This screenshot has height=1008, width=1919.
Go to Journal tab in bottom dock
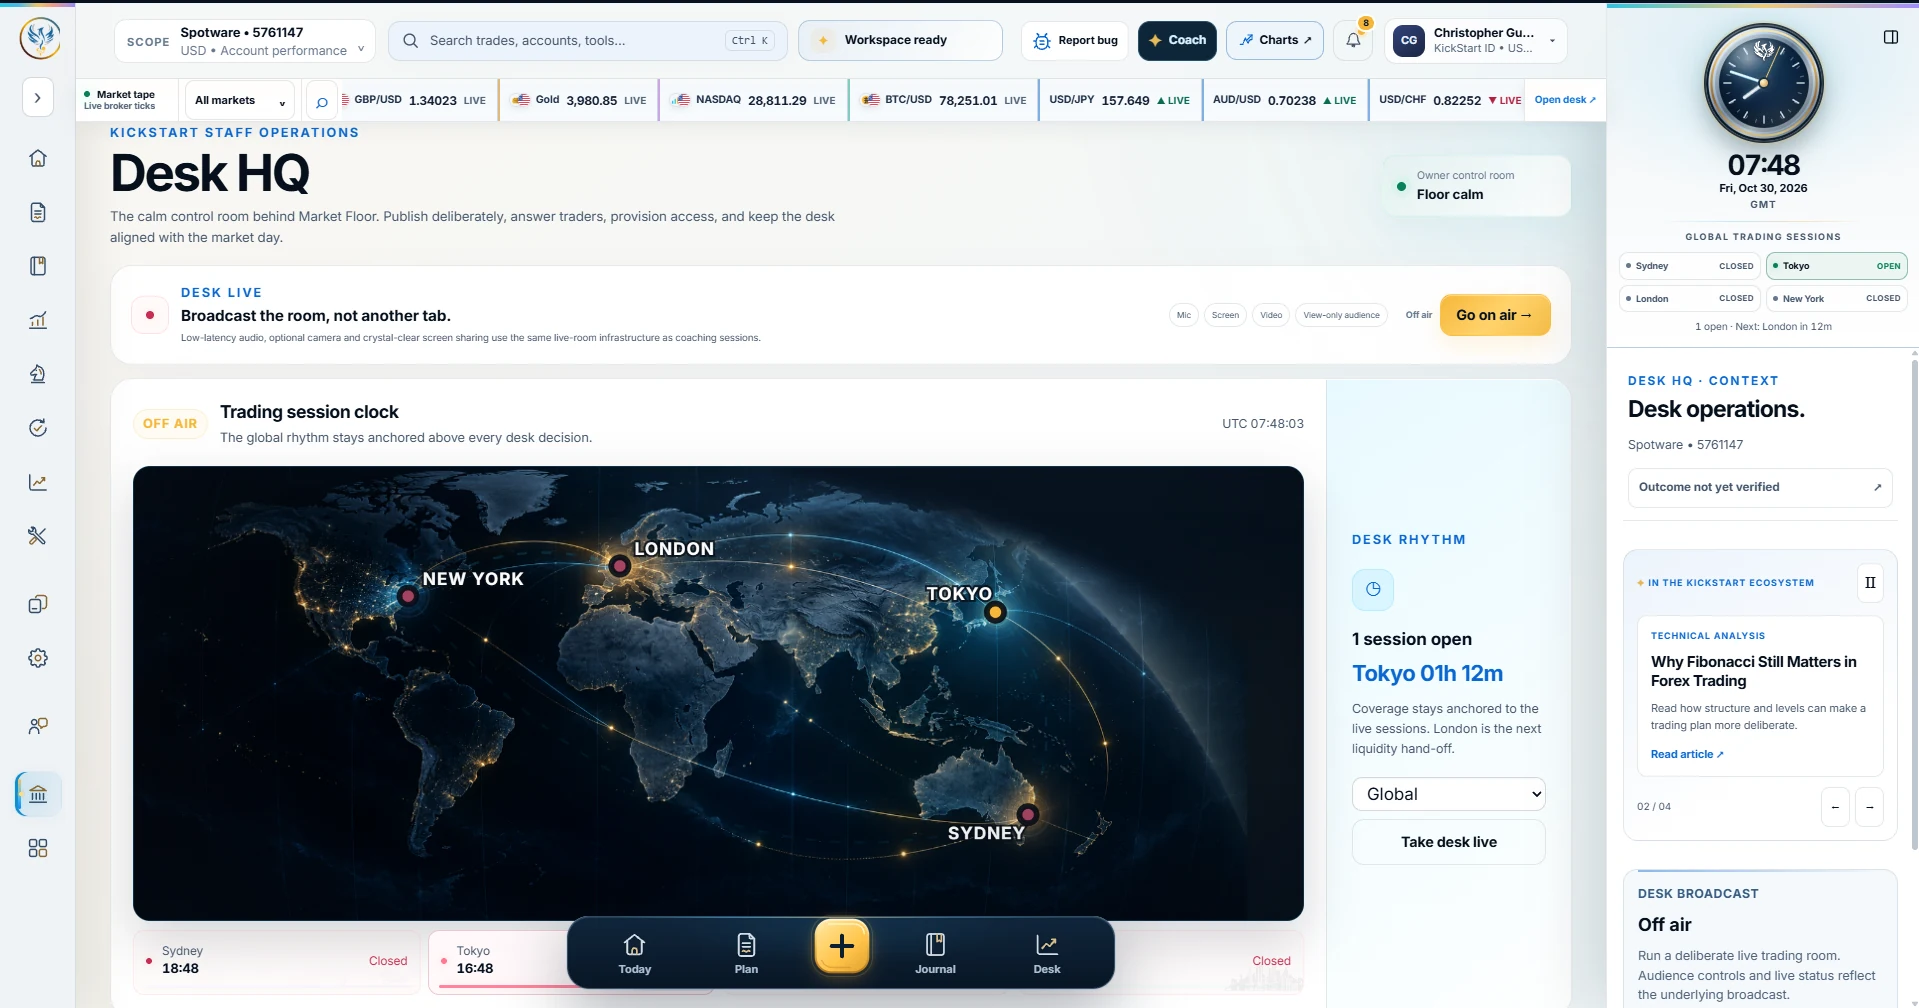[935, 954]
